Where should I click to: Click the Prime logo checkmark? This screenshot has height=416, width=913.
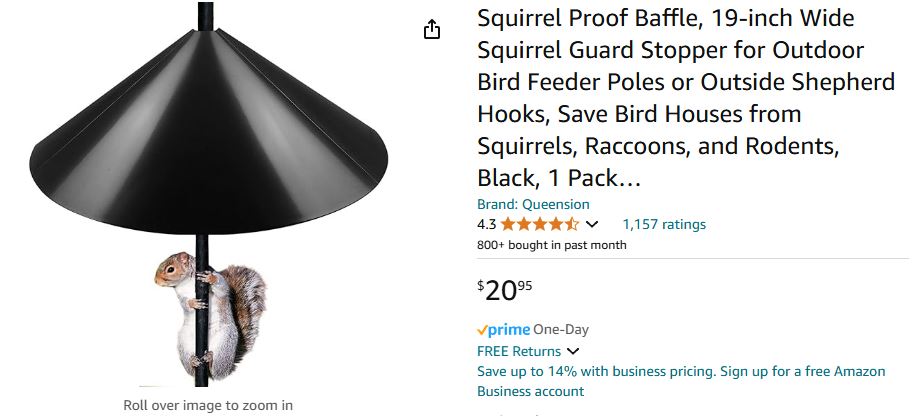pyautogui.click(x=483, y=329)
